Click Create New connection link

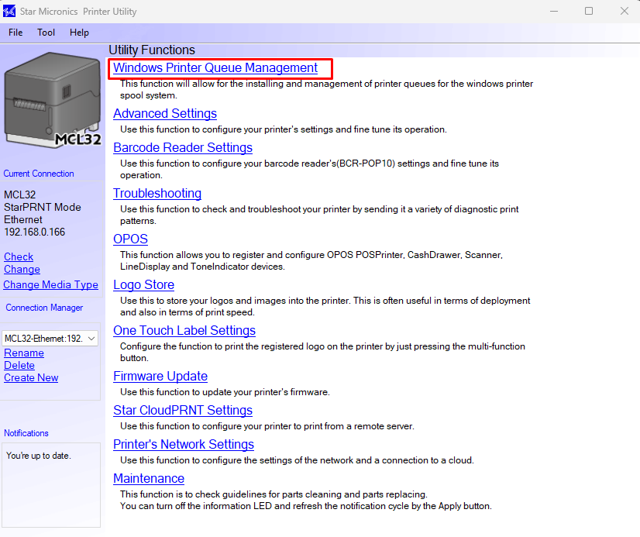click(x=31, y=378)
